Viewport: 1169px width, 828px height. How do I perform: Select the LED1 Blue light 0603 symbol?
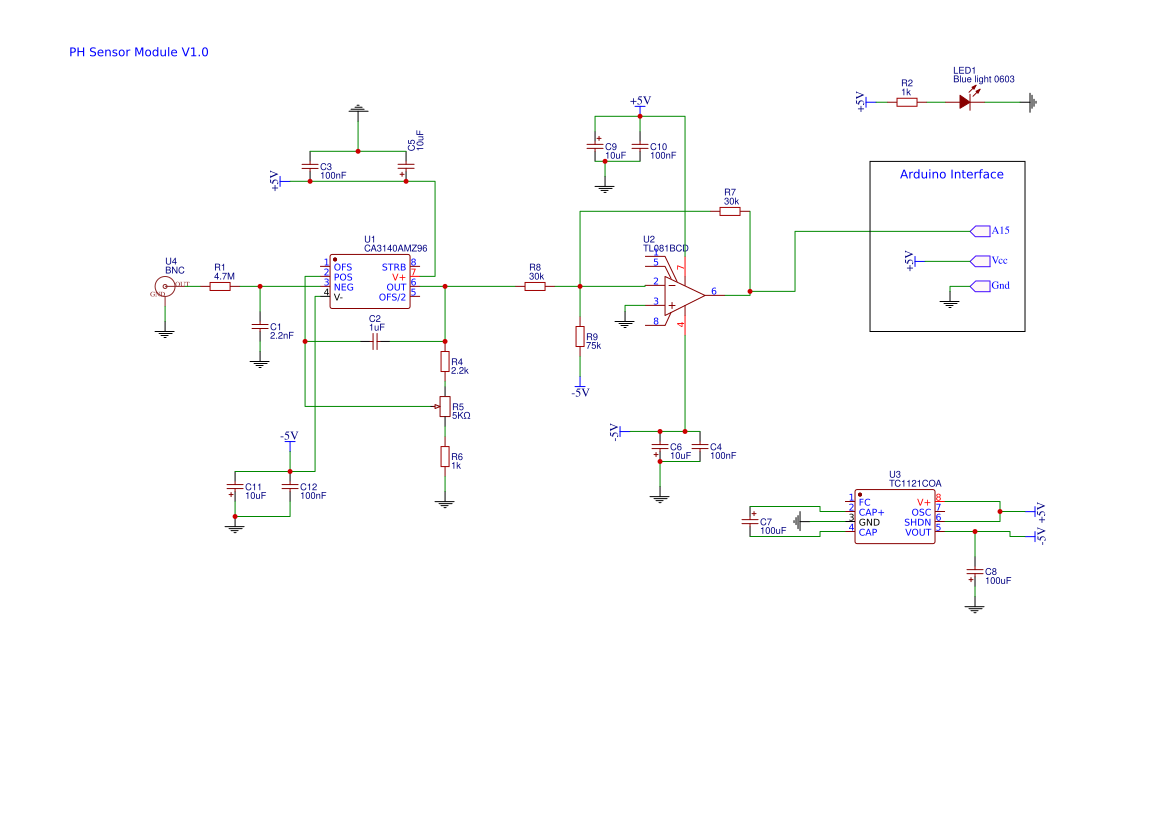966,100
